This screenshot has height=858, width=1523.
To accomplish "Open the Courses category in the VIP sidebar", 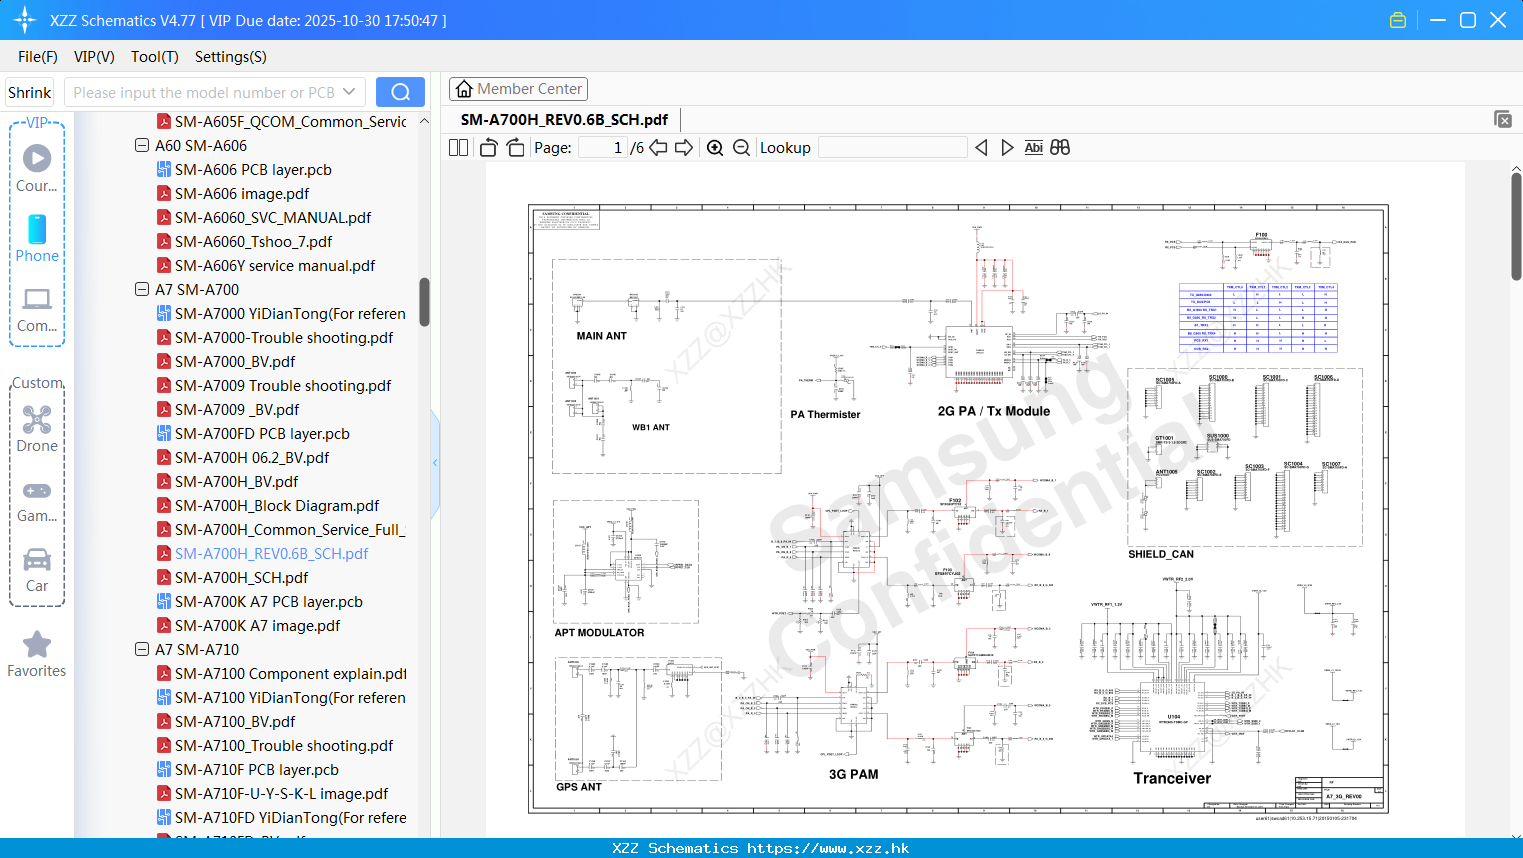I will pyautogui.click(x=37, y=168).
